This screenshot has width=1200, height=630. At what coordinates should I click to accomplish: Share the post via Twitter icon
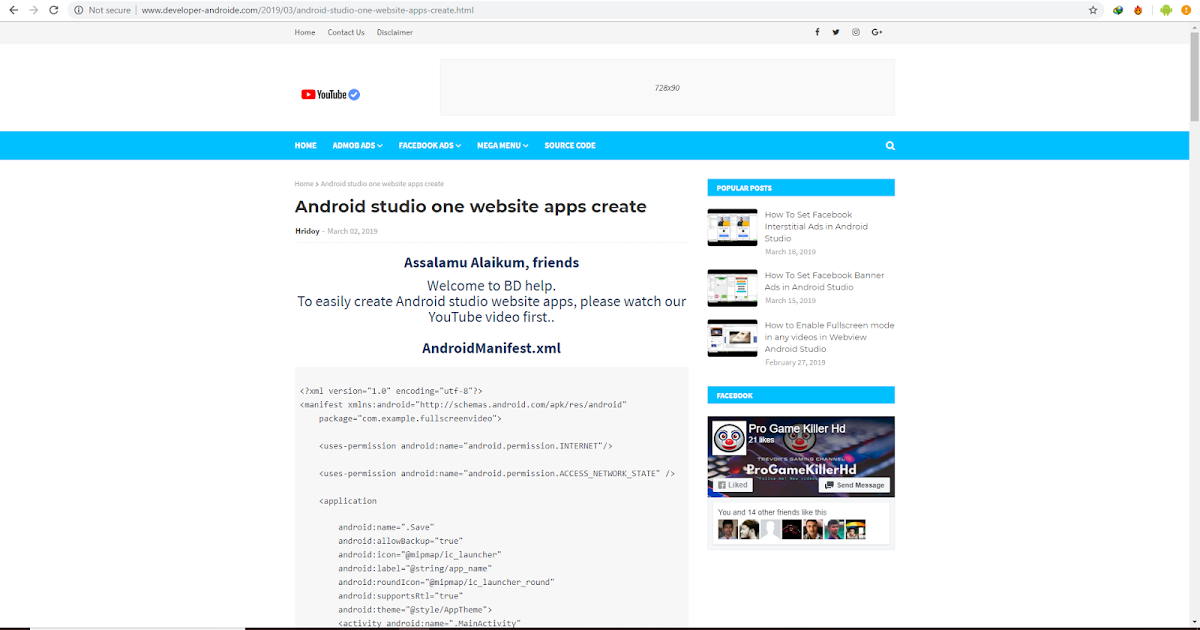[836, 31]
